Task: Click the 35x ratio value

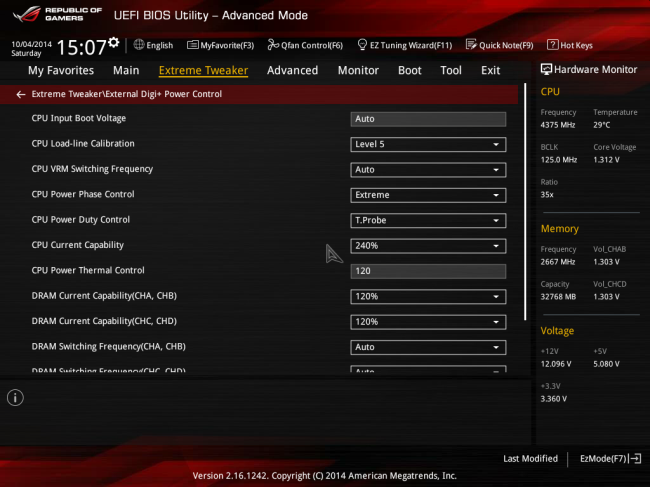Action: pyautogui.click(x=547, y=194)
